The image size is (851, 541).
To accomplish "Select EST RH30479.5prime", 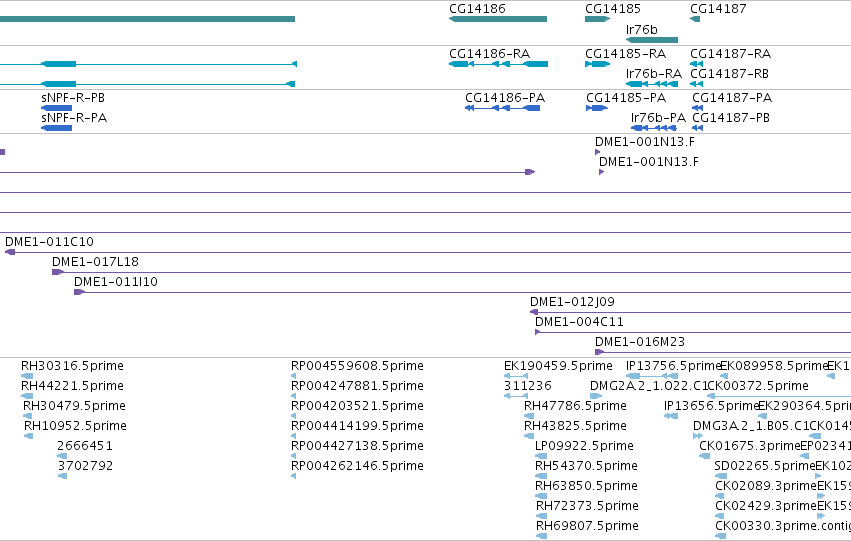I will 74,406.
